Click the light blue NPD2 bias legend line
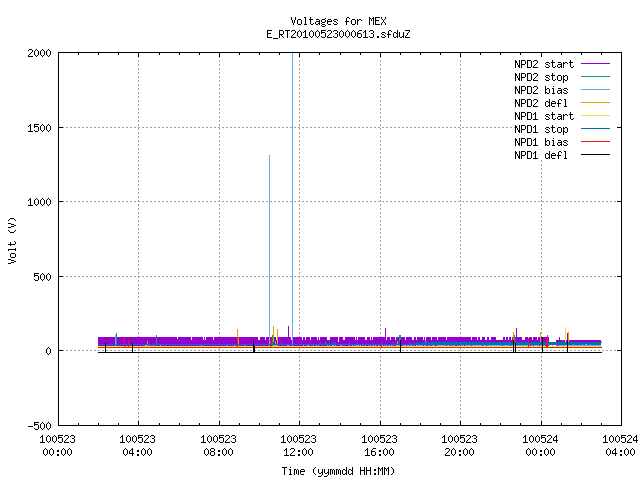640x480 pixels. [595, 90]
